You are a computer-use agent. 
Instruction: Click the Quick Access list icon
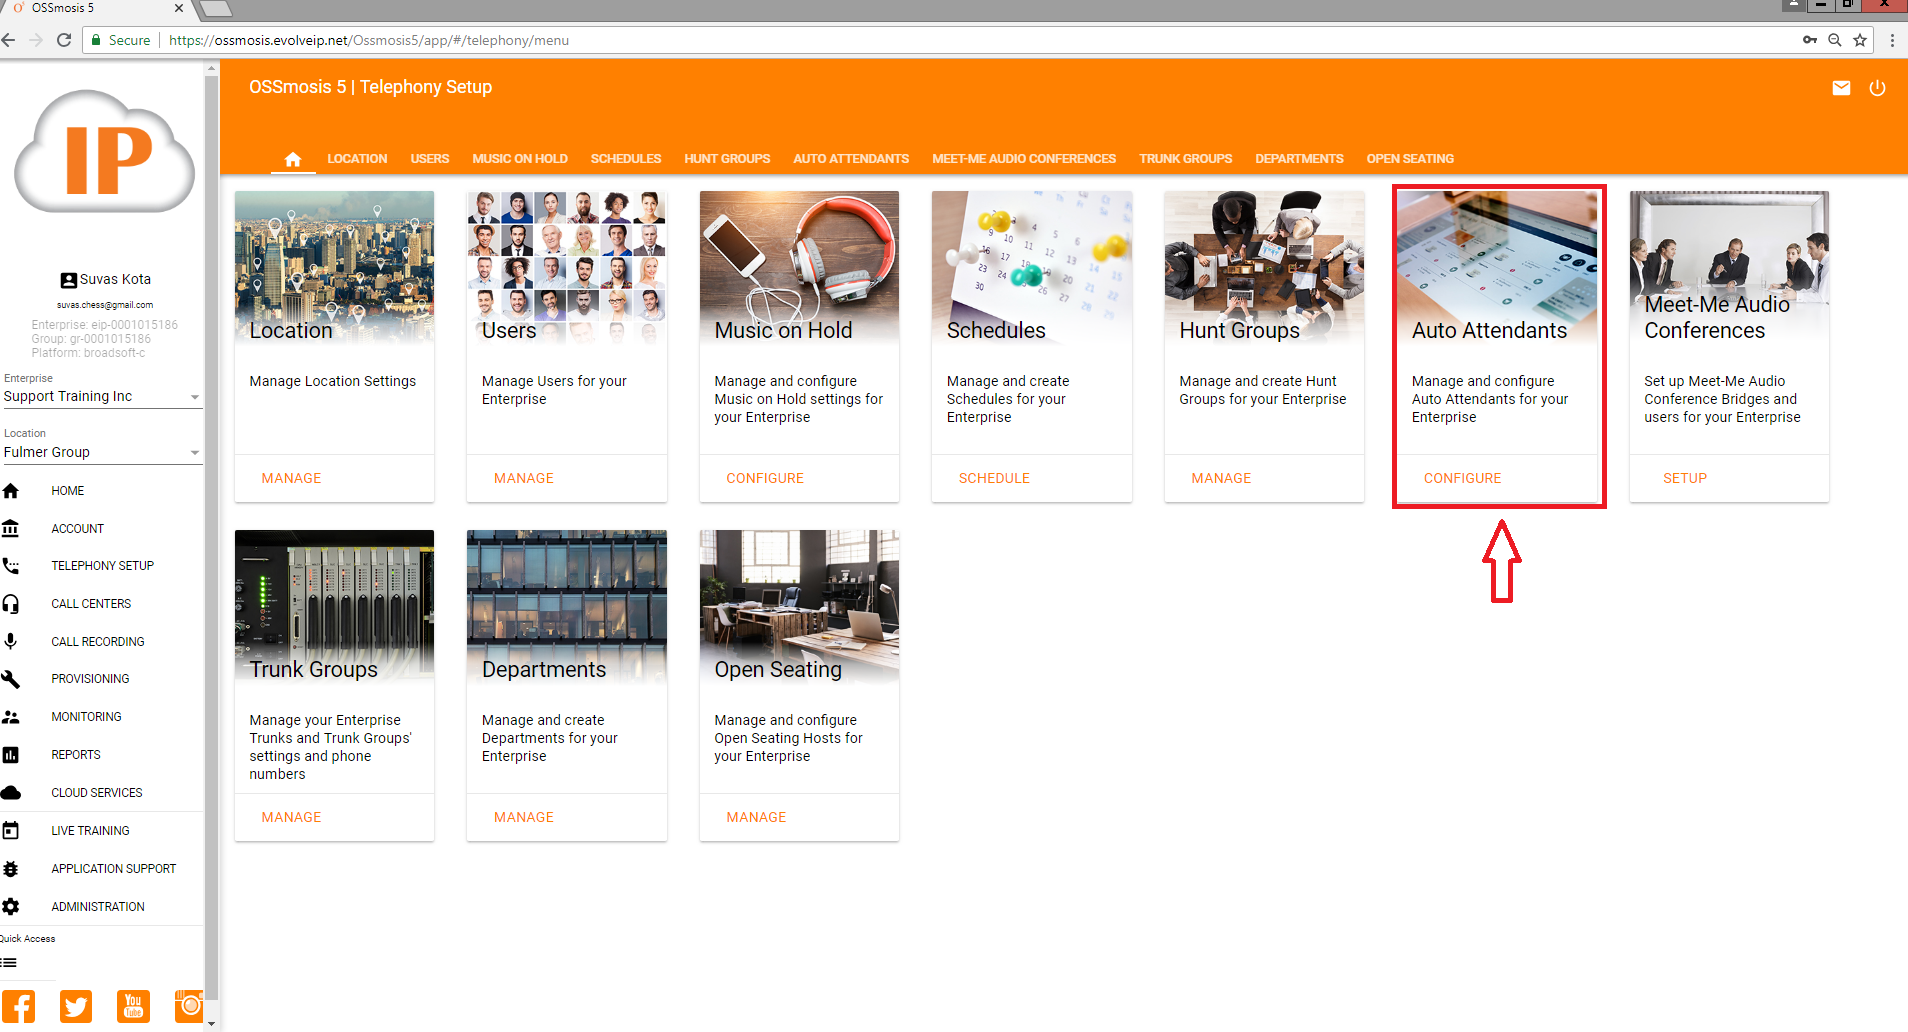click(10, 963)
